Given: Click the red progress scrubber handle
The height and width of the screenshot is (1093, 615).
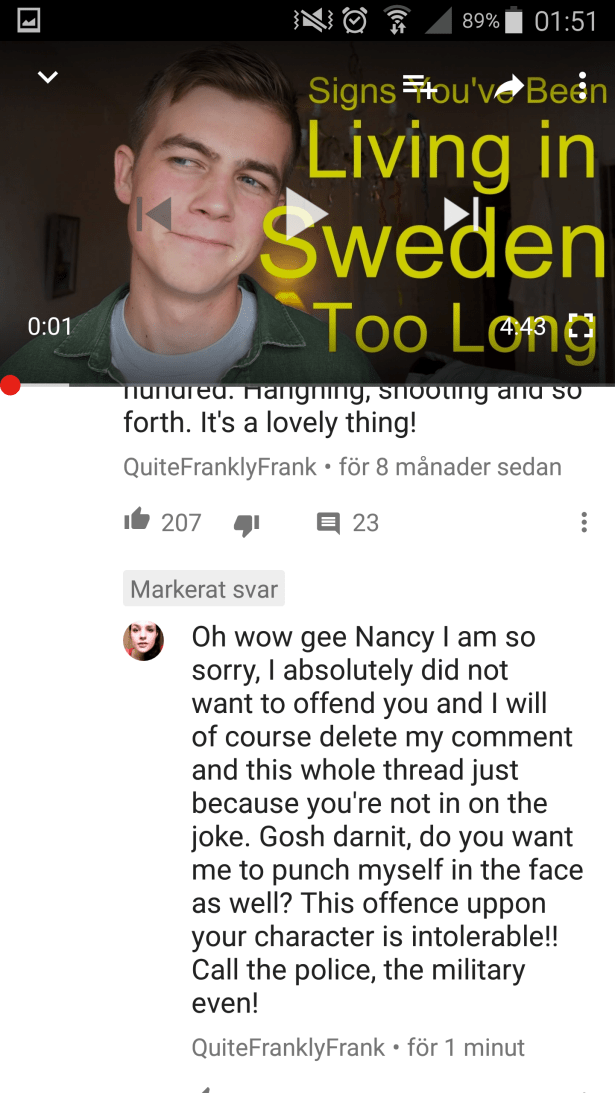Looking at the screenshot, I should pos(10,385).
